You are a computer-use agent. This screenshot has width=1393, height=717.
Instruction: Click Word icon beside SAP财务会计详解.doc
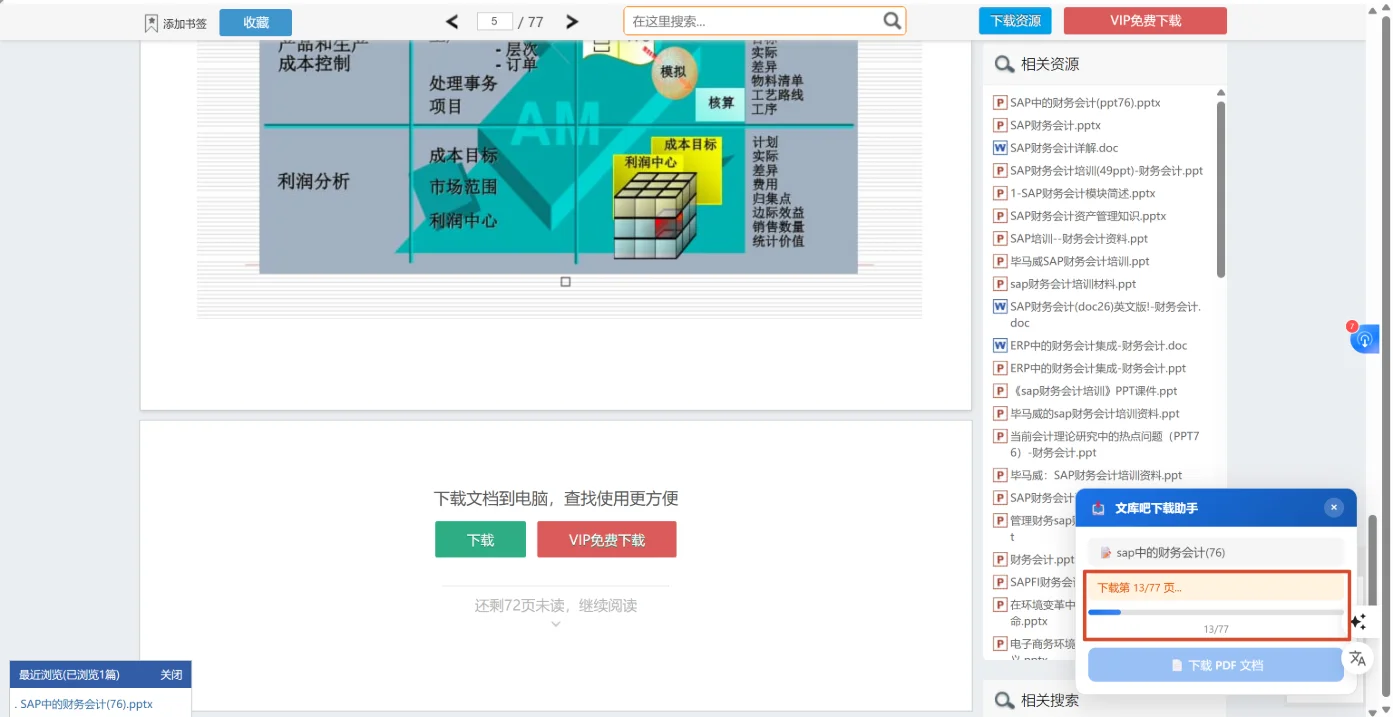tap(1000, 148)
